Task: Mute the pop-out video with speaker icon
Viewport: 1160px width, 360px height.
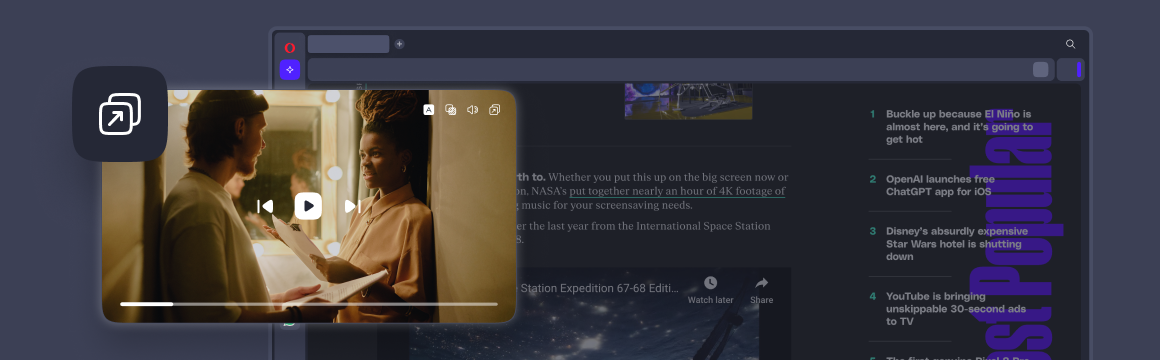Action: point(472,109)
